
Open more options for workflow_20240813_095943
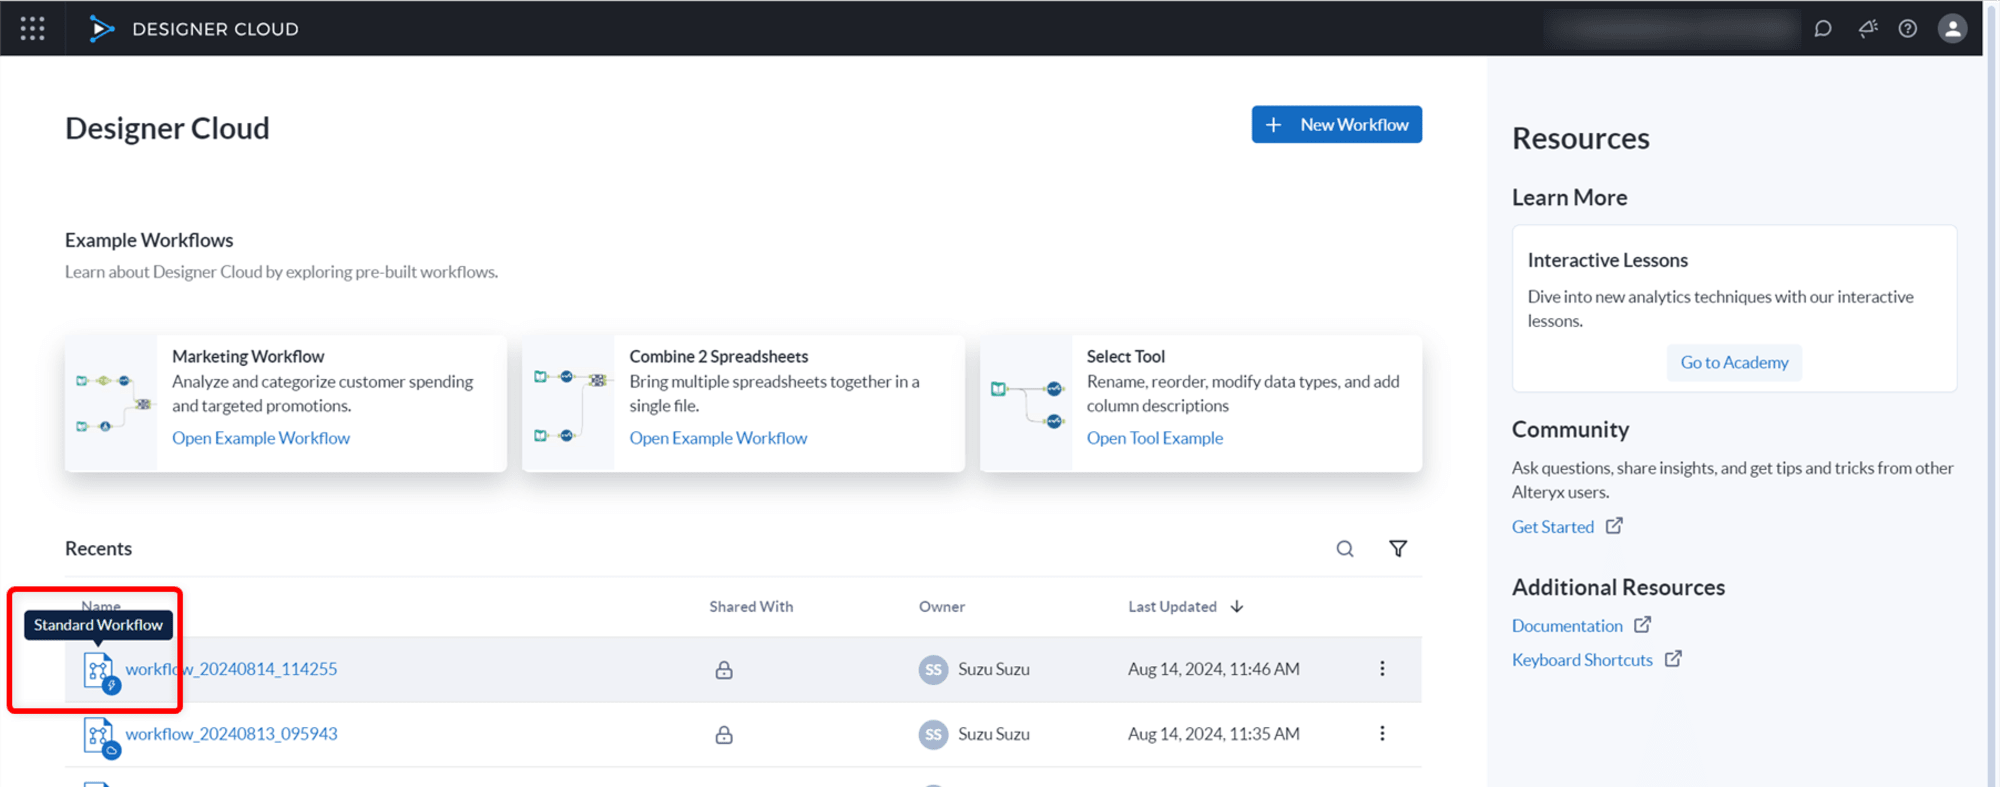coord(1382,734)
